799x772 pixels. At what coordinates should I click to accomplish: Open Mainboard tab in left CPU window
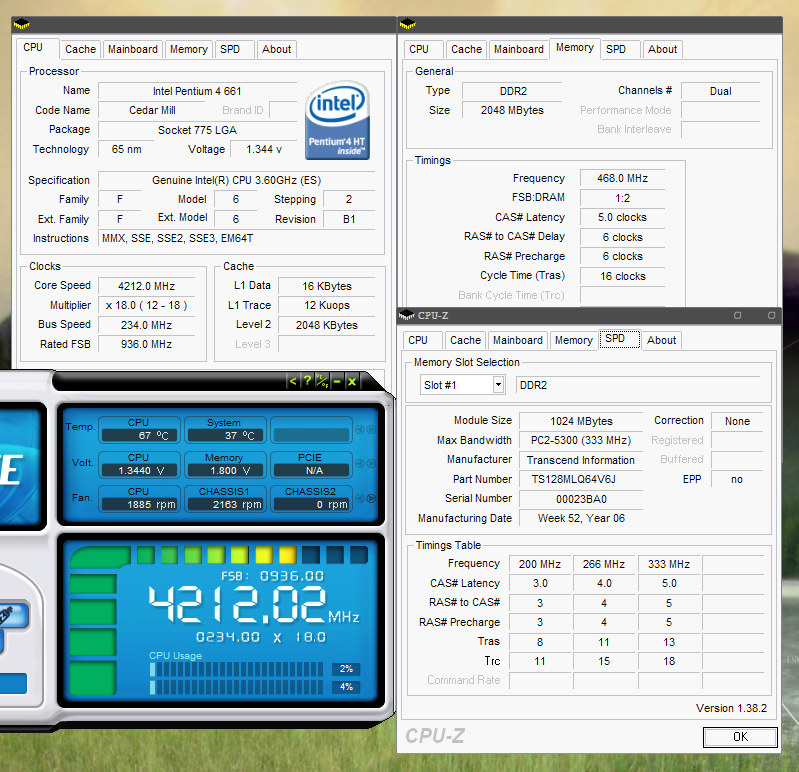pyautogui.click(x=132, y=49)
